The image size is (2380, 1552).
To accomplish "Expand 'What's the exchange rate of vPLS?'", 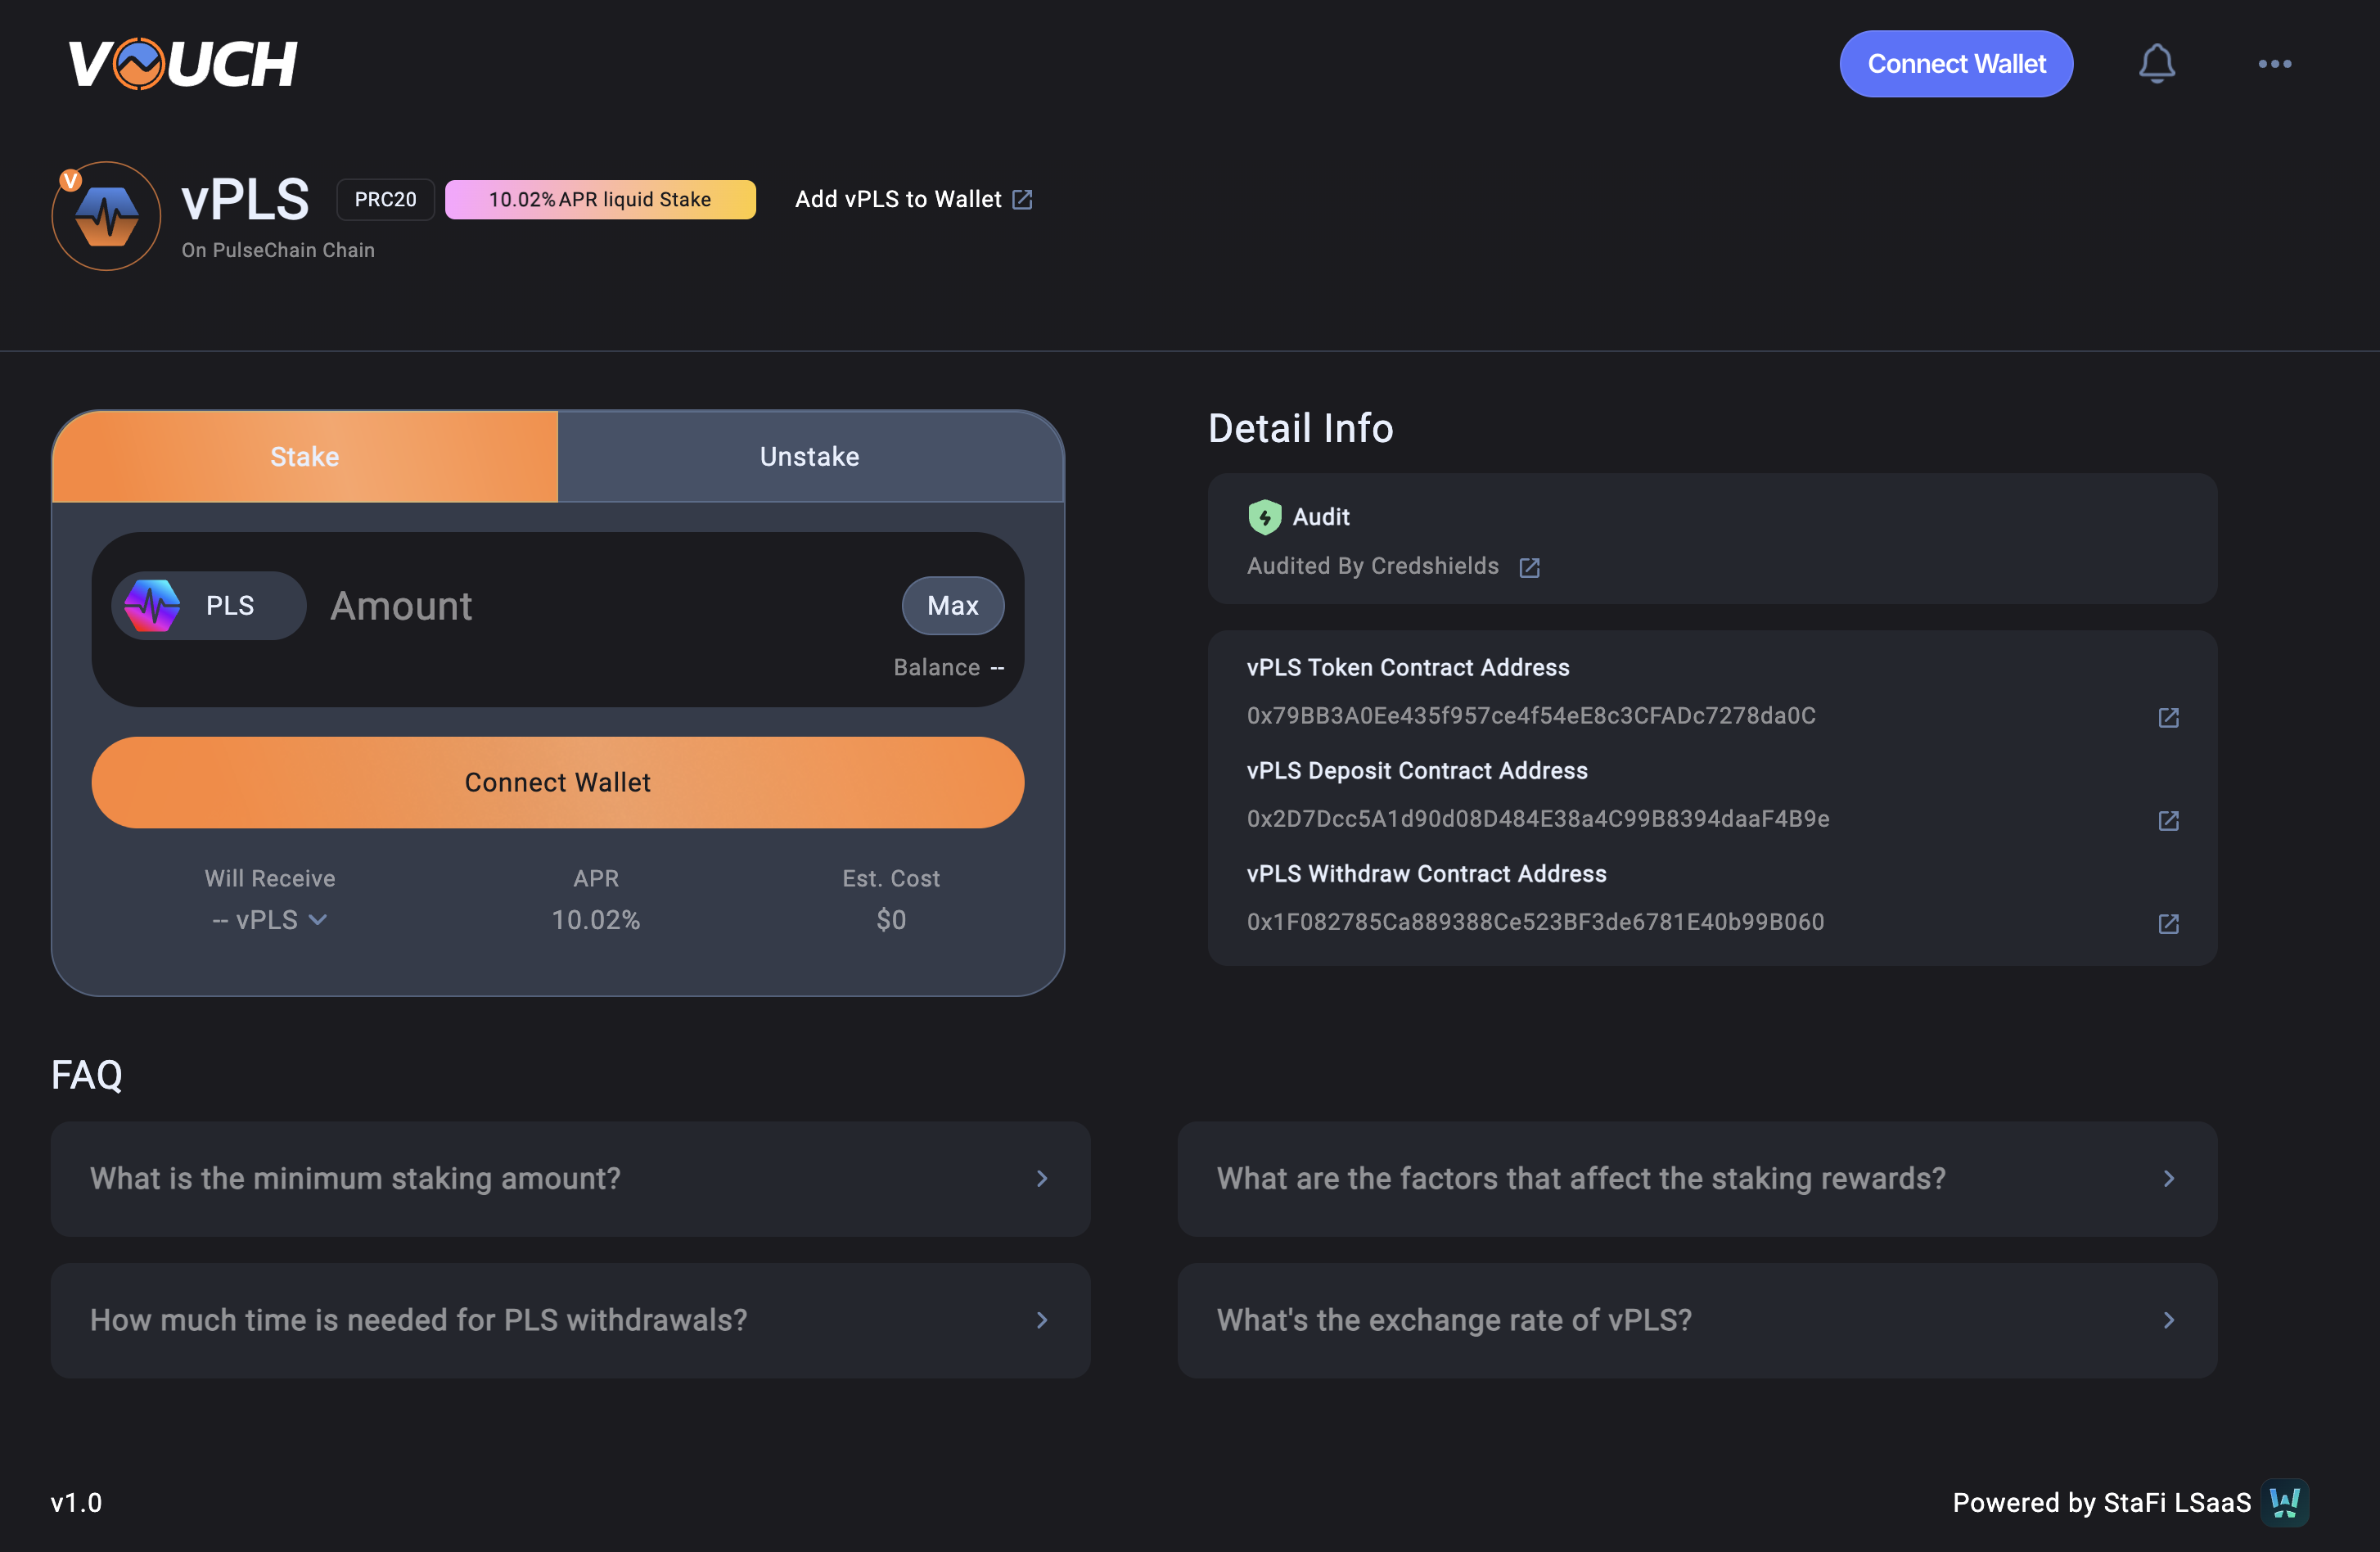I will click(1697, 1320).
